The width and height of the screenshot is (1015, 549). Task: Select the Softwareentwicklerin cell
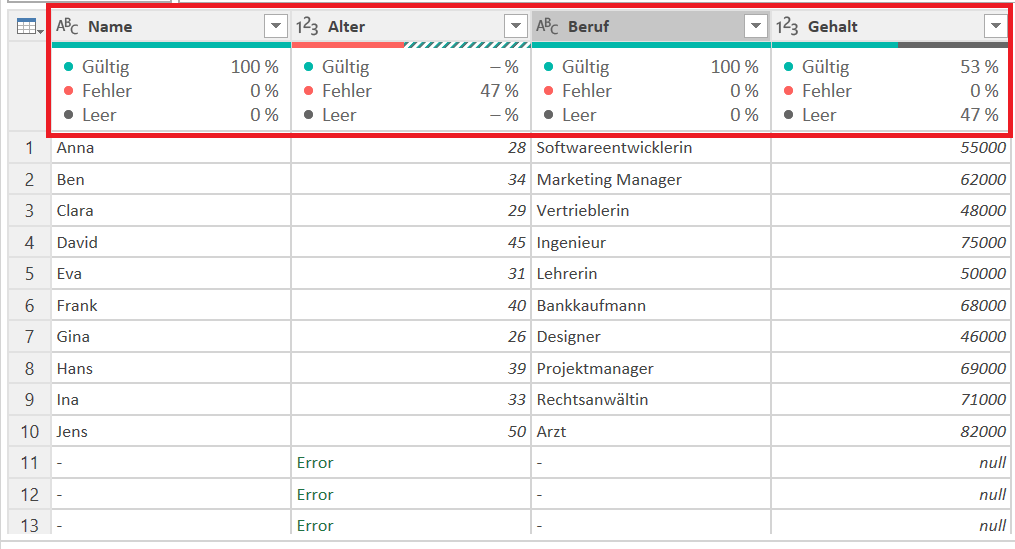pos(651,148)
